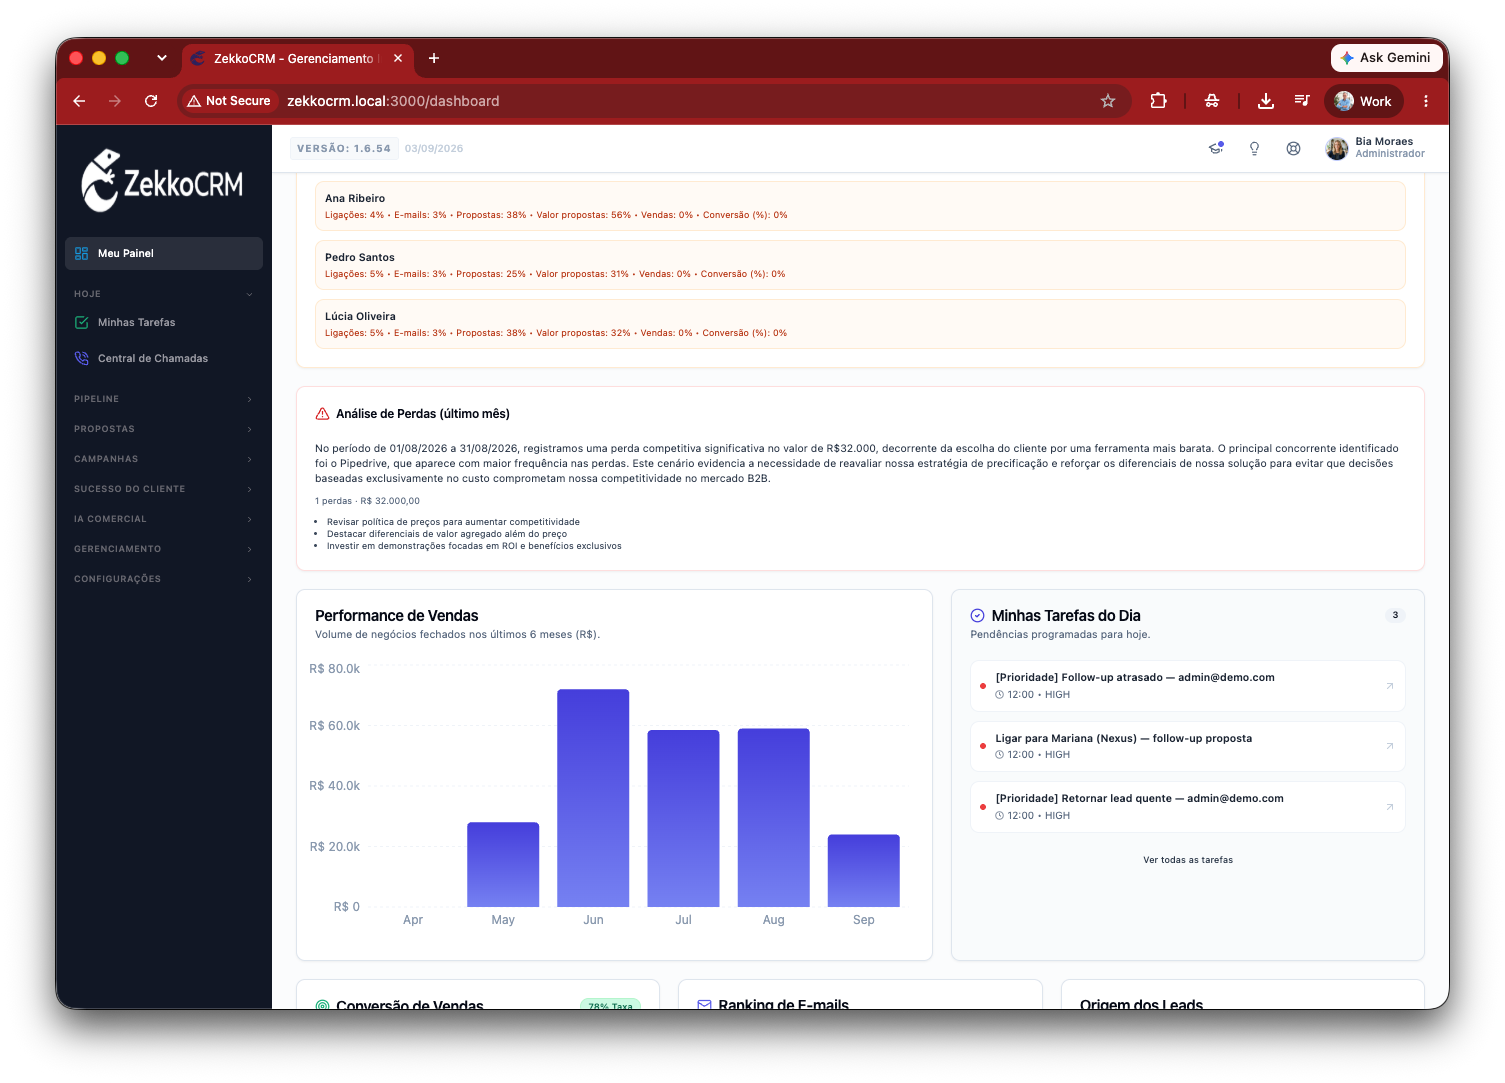Bookmark page with the star icon

click(x=1108, y=101)
